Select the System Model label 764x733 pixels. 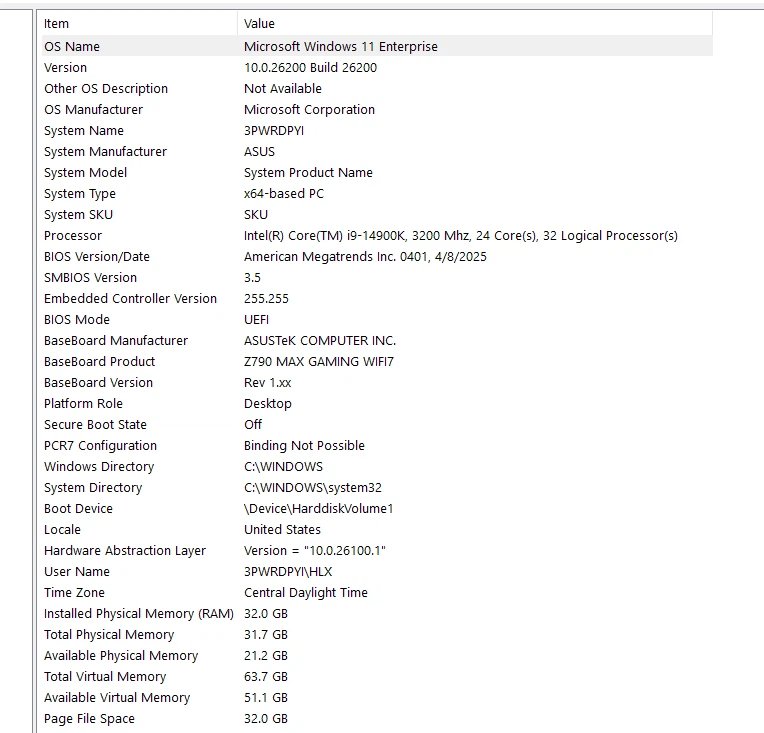click(85, 172)
